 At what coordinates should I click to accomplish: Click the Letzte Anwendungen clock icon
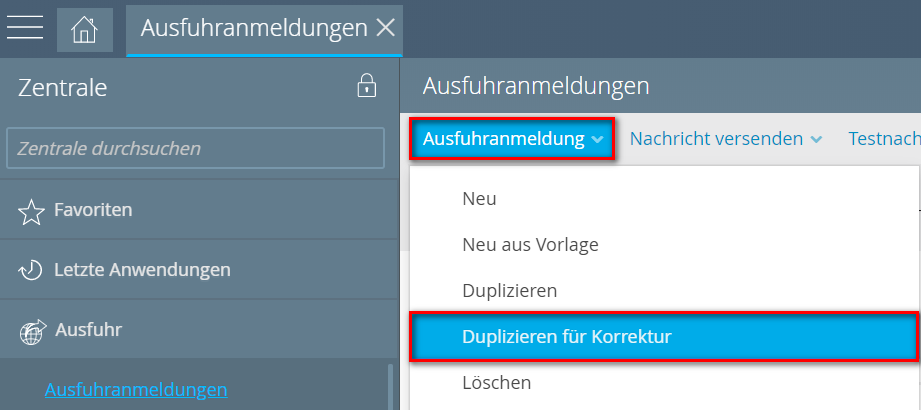[x=32, y=270]
